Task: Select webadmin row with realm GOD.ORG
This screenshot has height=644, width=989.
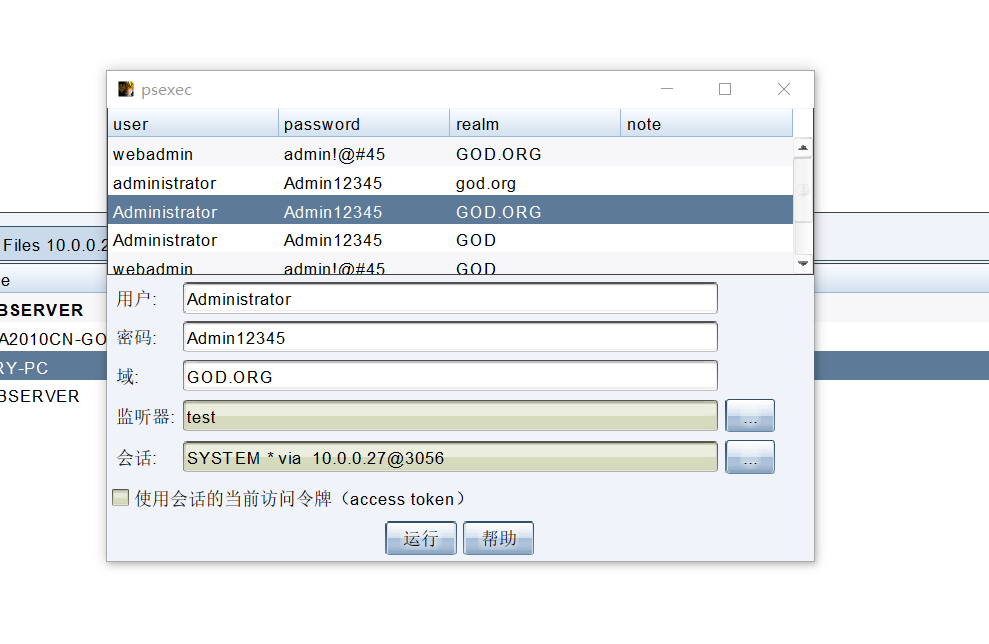Action: coord(450,154)
